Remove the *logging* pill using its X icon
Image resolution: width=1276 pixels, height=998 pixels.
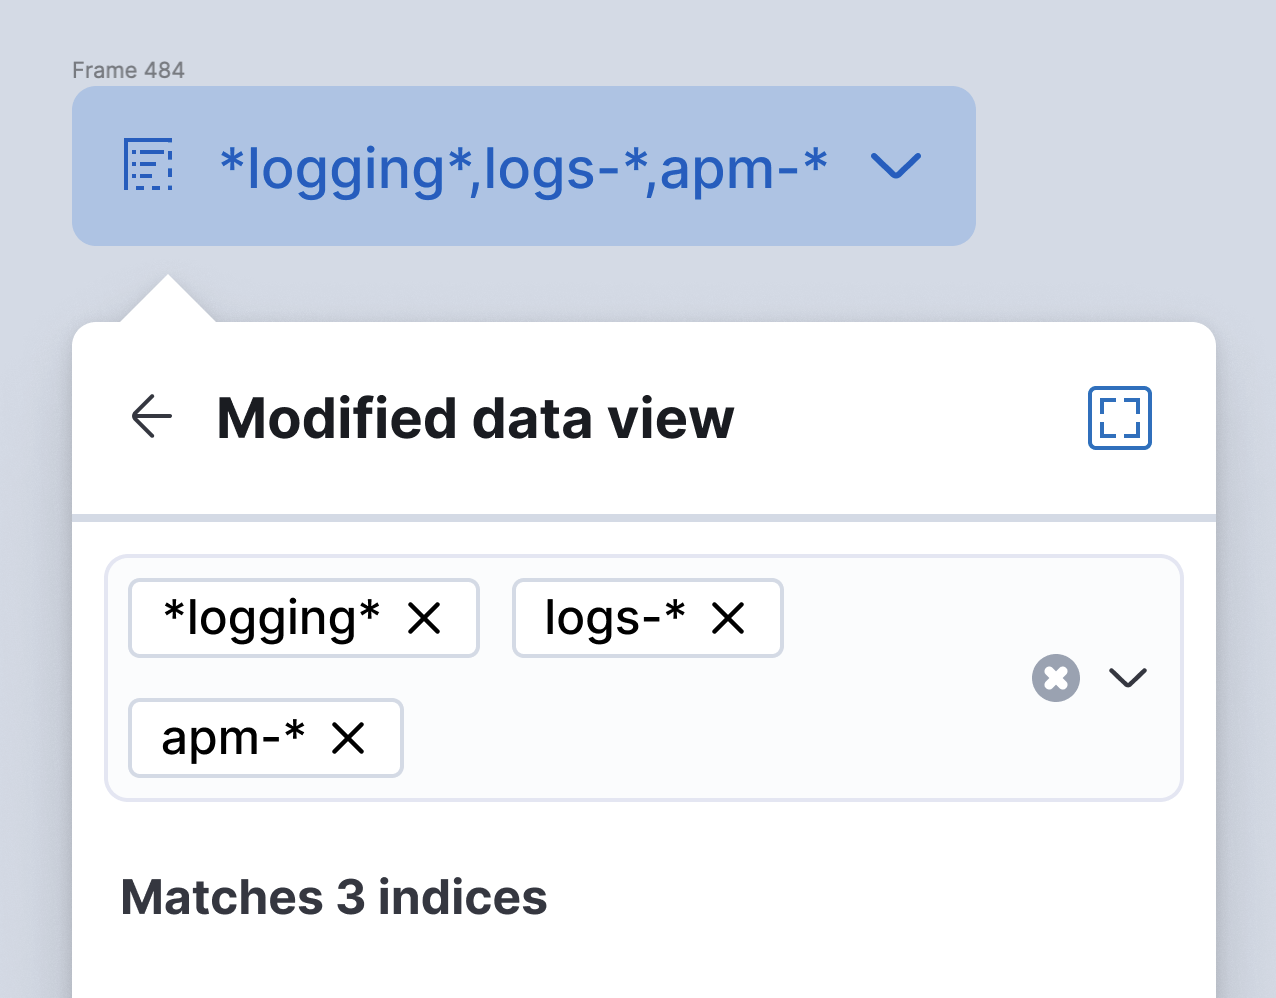426,618
